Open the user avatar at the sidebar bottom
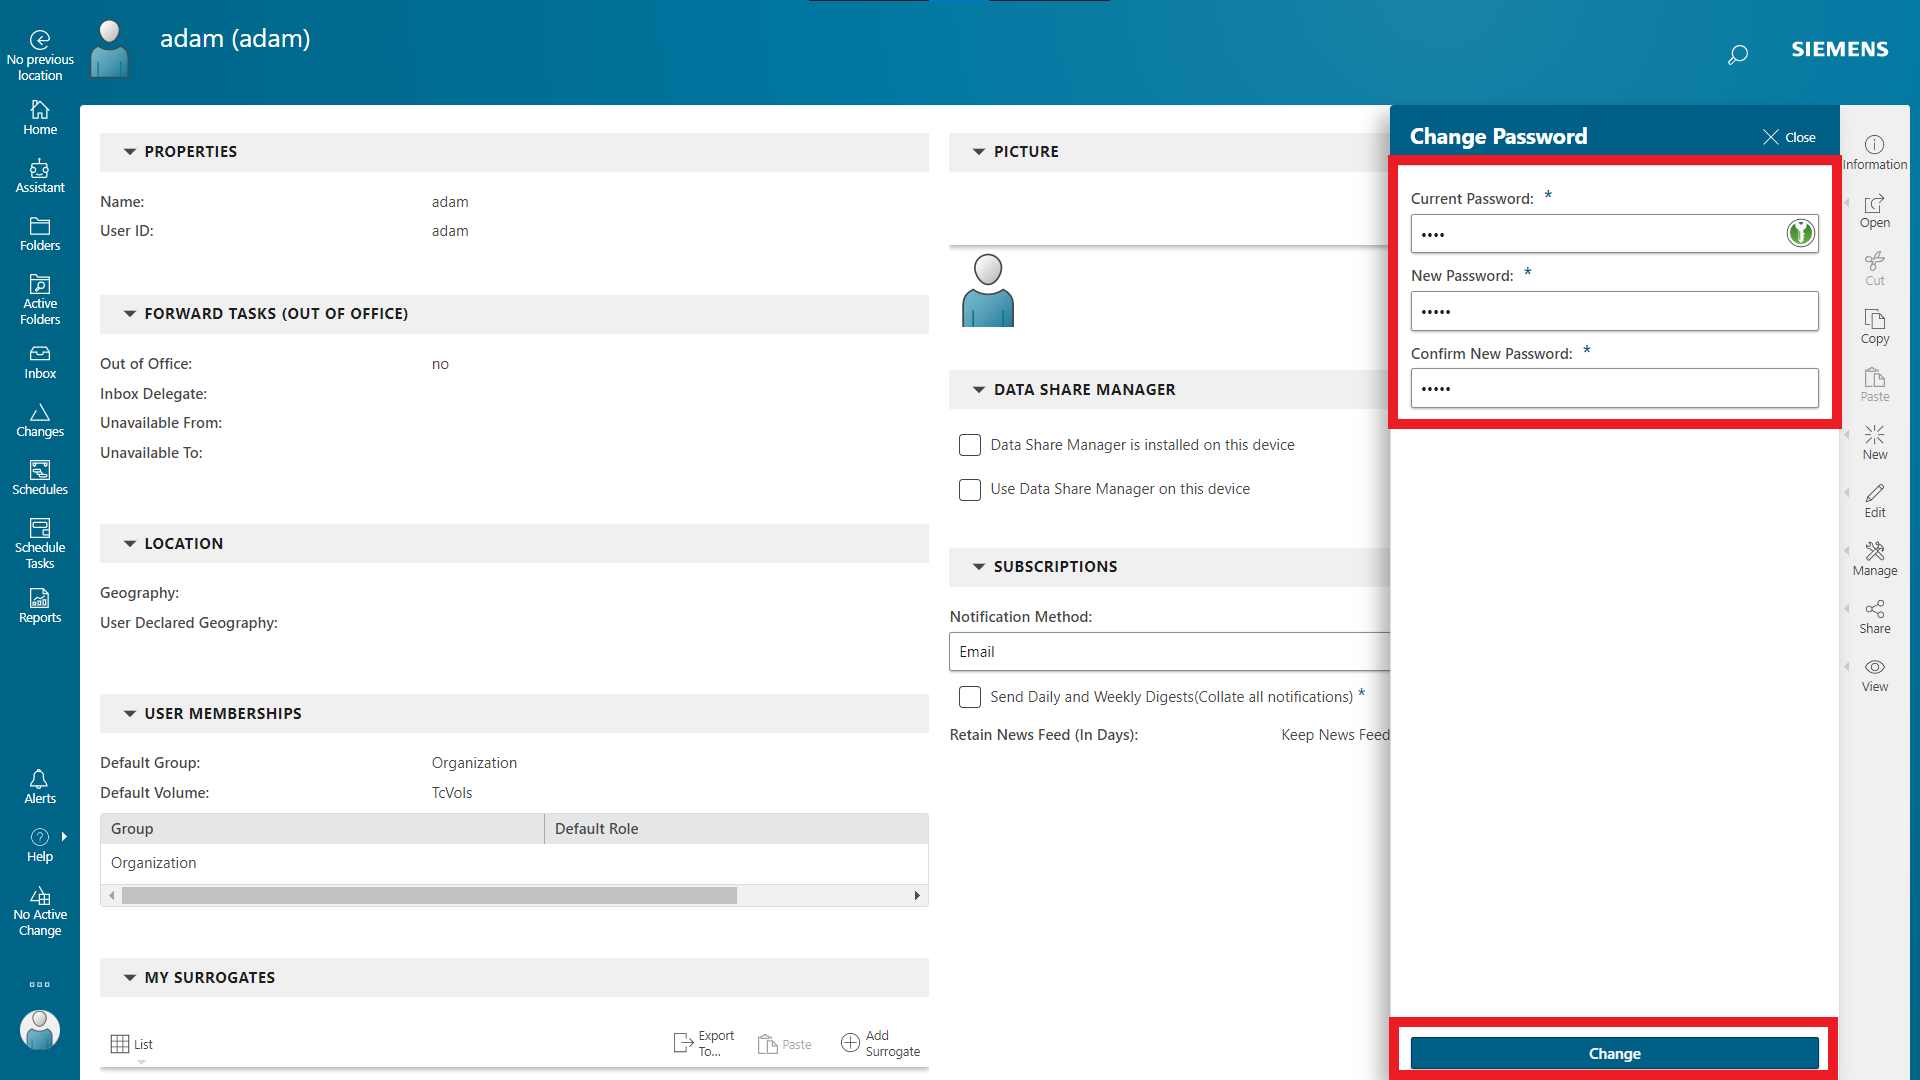The height and width of the screenshot is (1080, 1920). click(x=40, y=1030)
